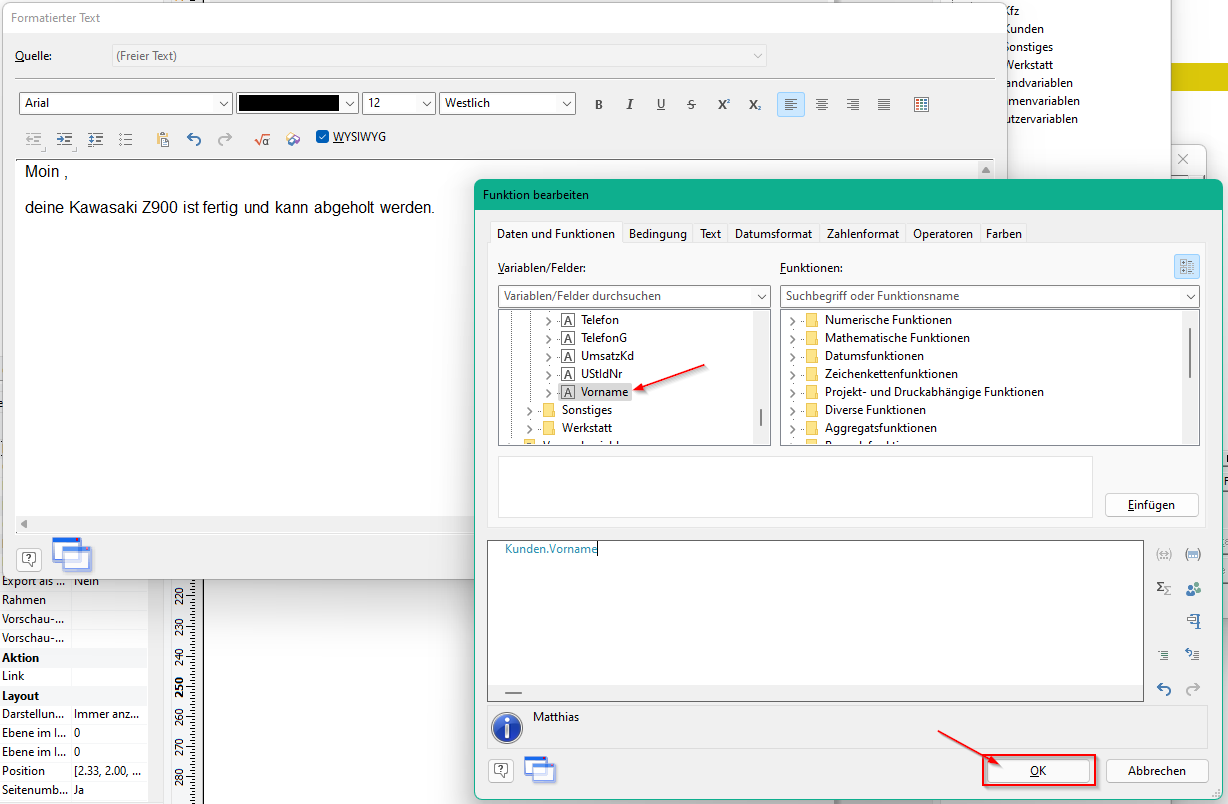This screenshot has height=804, width=1228.
Task: Toggle functions tree view mode icon
Action: tap(1186, 267)
